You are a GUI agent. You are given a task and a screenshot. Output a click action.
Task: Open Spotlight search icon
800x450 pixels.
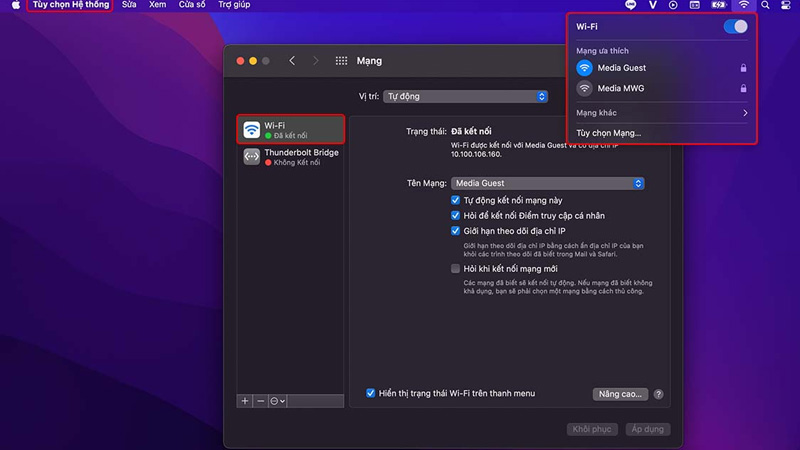[x=765, y=5]
